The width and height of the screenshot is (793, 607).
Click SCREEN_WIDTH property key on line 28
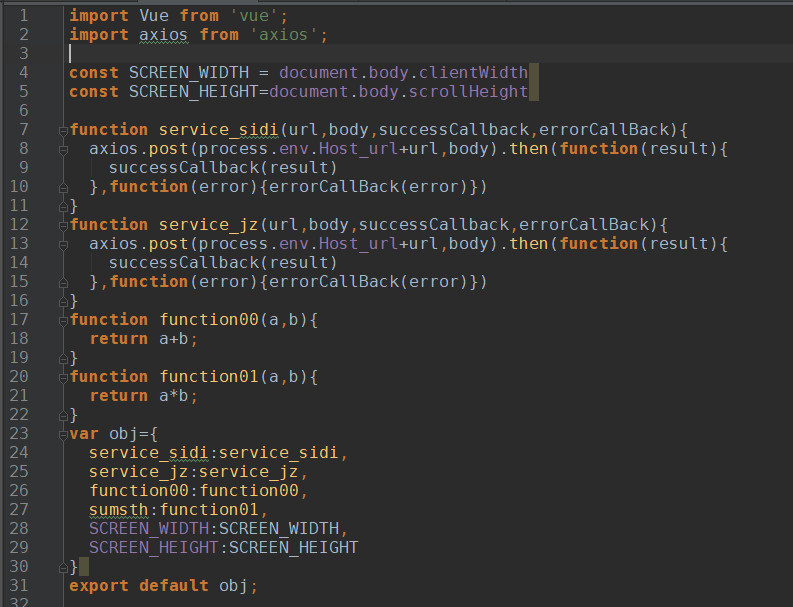click(149, 529)
